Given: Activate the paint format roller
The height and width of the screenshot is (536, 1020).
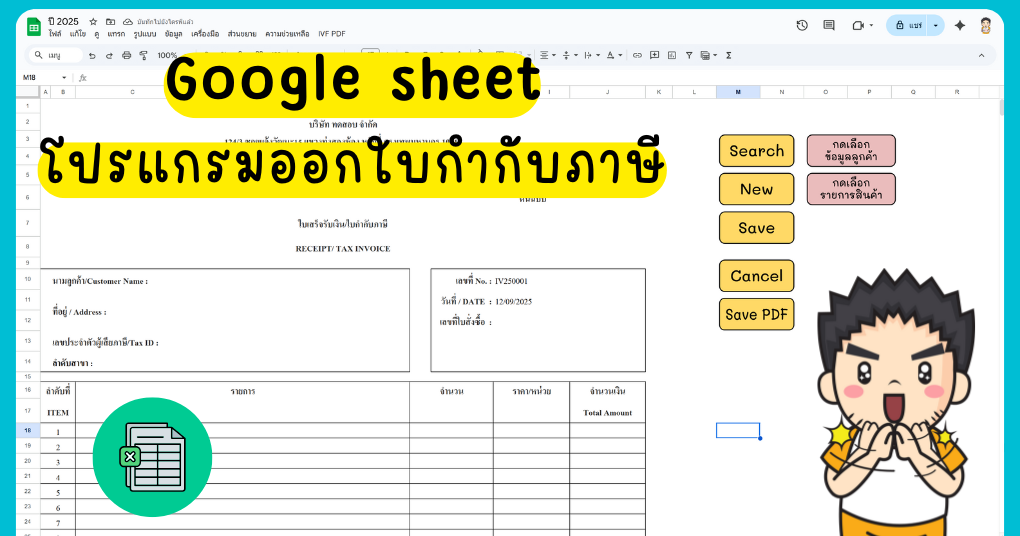Looking at the screenshot, I should [x=143, y=56].
